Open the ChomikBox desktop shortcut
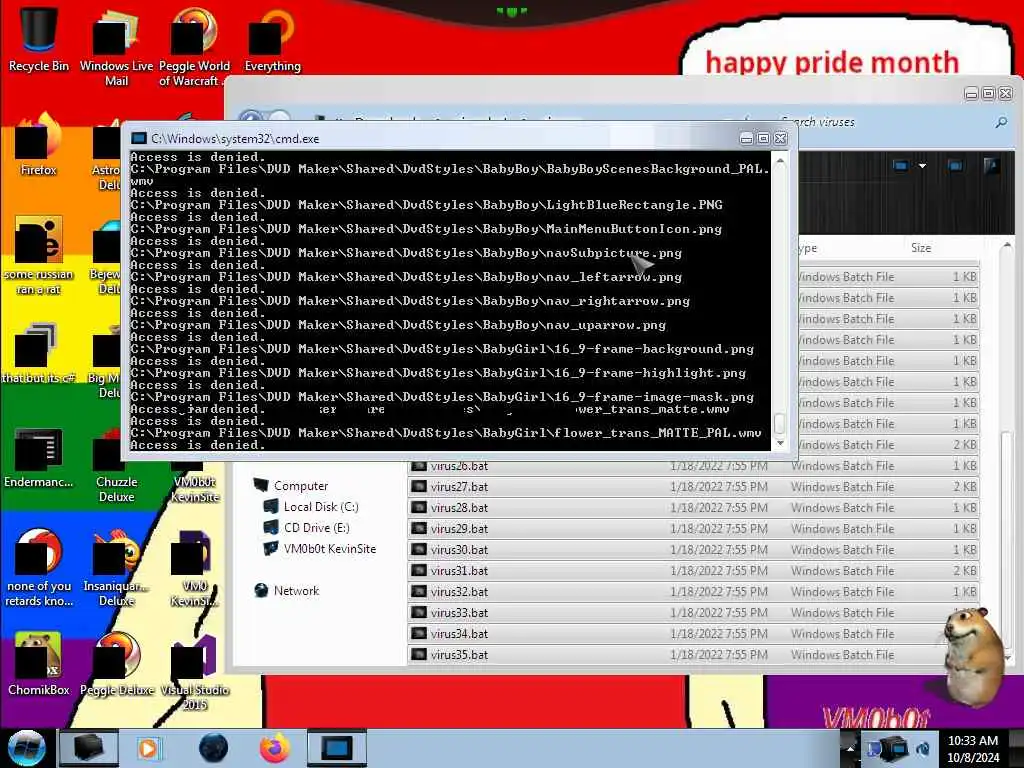 point(39,665)
